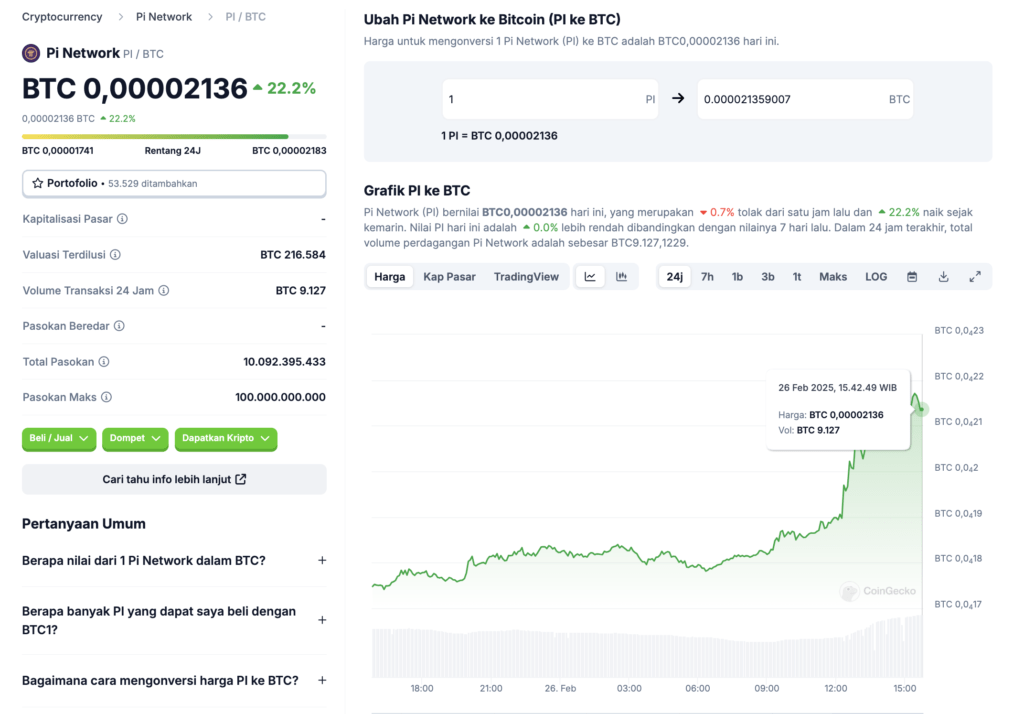Click the large 22.2% change indicator
Viewport: 1024px width, 714px height.
(x=284, y=88)
